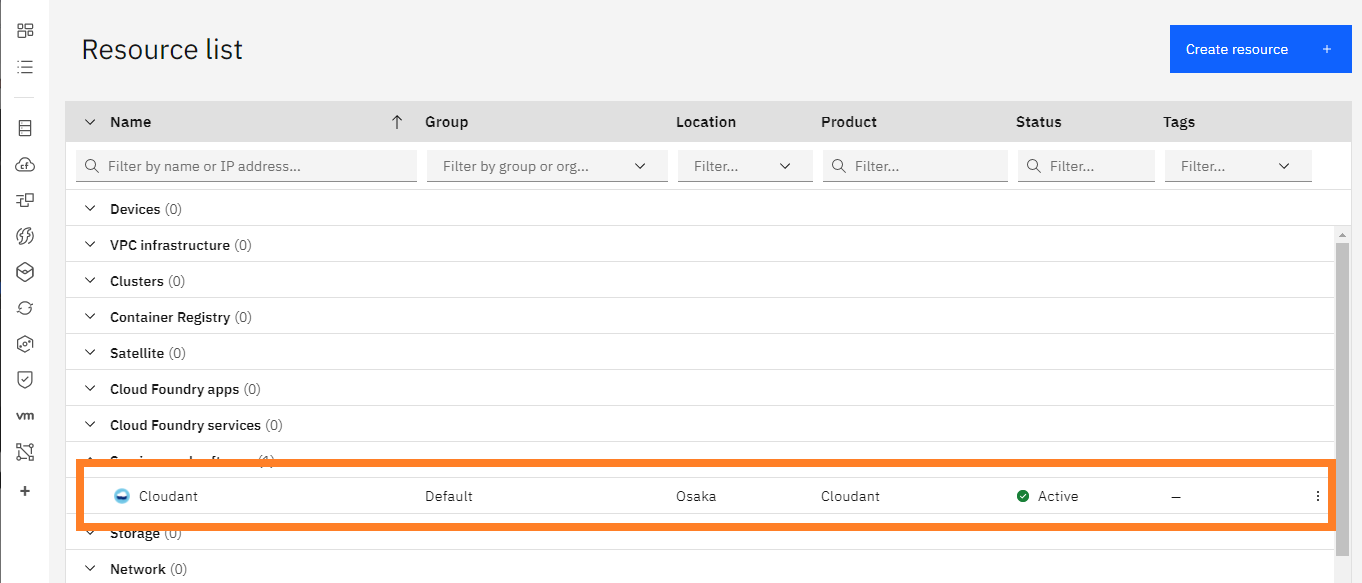Expand the Container Registry section
Screen dimensions: 1362x583
click(x=91, y=317)
